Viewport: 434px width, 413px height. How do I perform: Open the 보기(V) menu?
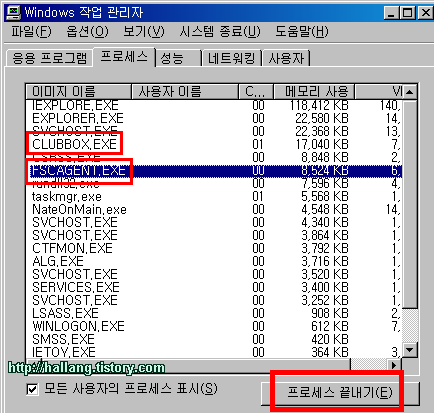(144, 32)
